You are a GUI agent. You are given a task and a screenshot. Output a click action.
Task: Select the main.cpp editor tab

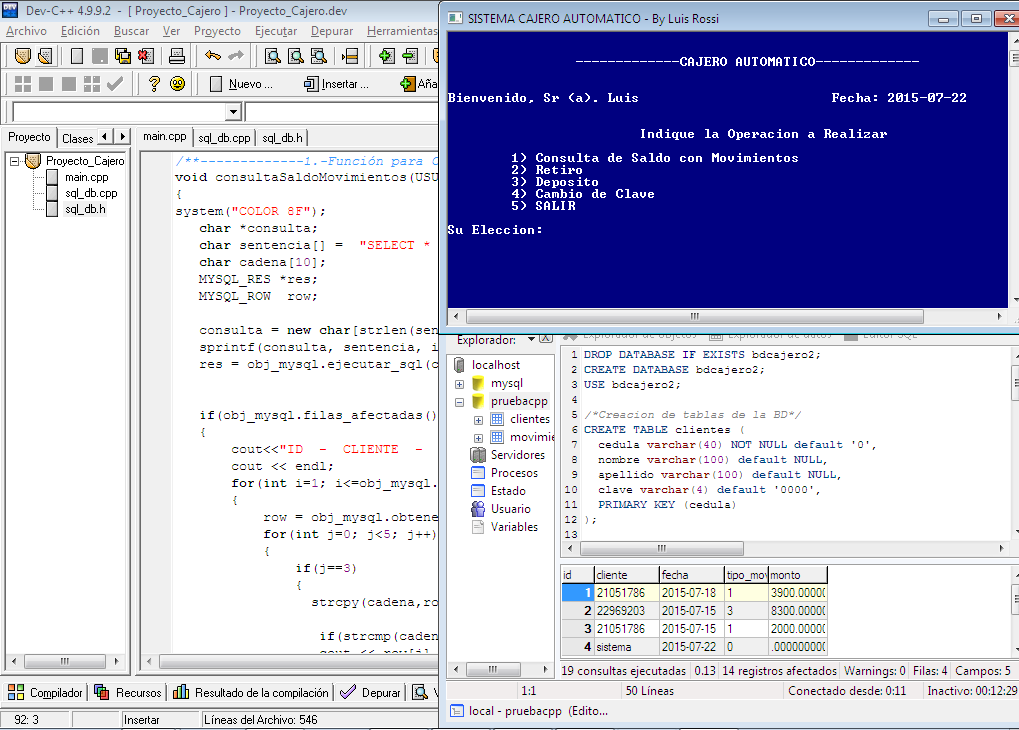164,137
